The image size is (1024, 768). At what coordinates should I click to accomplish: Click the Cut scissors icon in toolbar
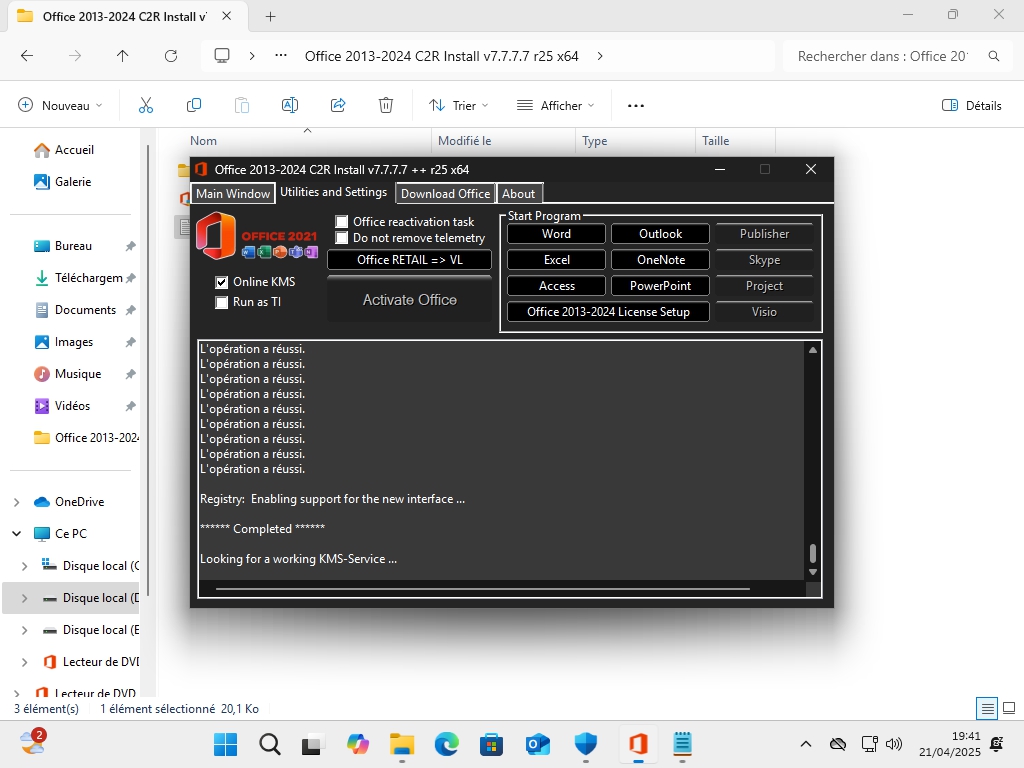[146, 105]
